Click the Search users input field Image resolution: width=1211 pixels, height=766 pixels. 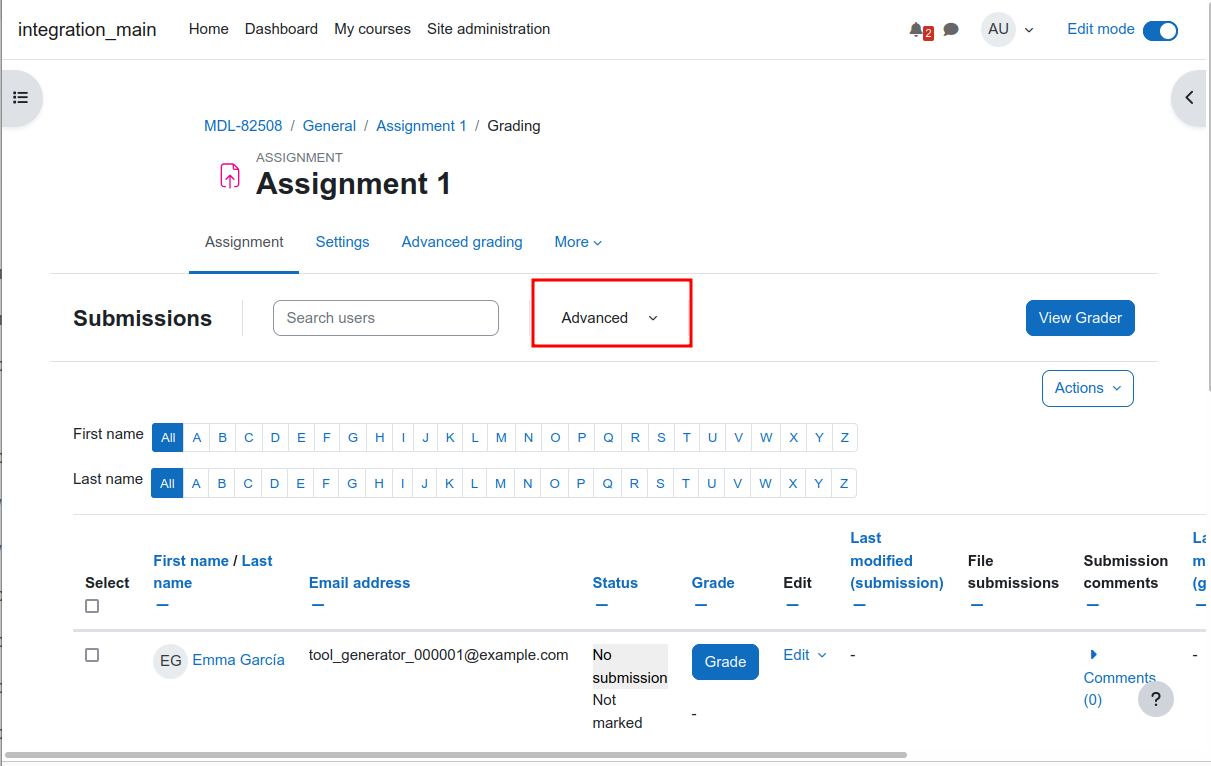(x=386, y=318)
